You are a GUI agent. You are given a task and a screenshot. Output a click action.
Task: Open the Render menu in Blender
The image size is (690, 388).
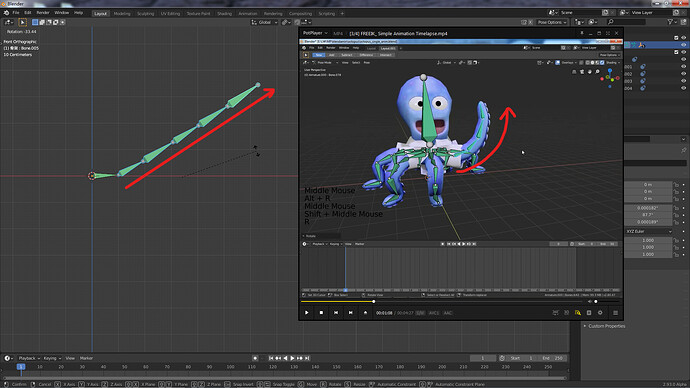43,13
